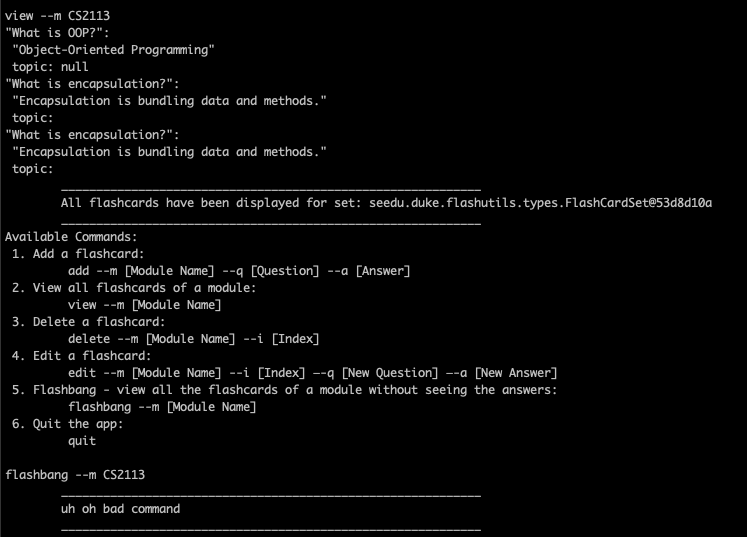Click the '6. Quit the app:' line
This screenshot has width=747, height=537.
coord(67,424)
